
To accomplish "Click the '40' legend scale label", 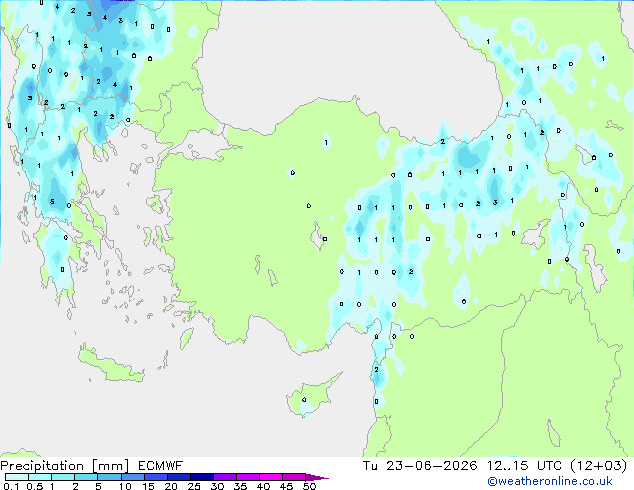I will point(263,486).
